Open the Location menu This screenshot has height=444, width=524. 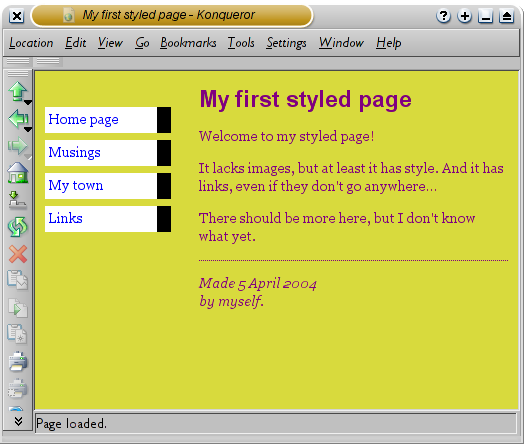31,43
